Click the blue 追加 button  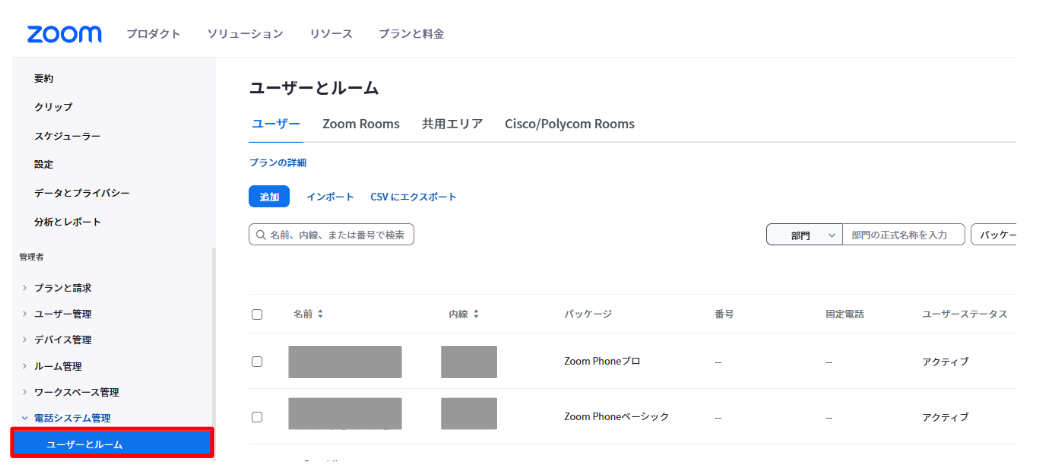point(269,197)
